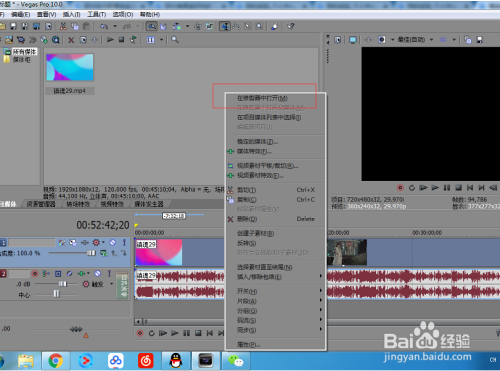Click the Copy icon in the main toolbar
The height and width of the screenshot is (371, 500).
tap(75, 26)
